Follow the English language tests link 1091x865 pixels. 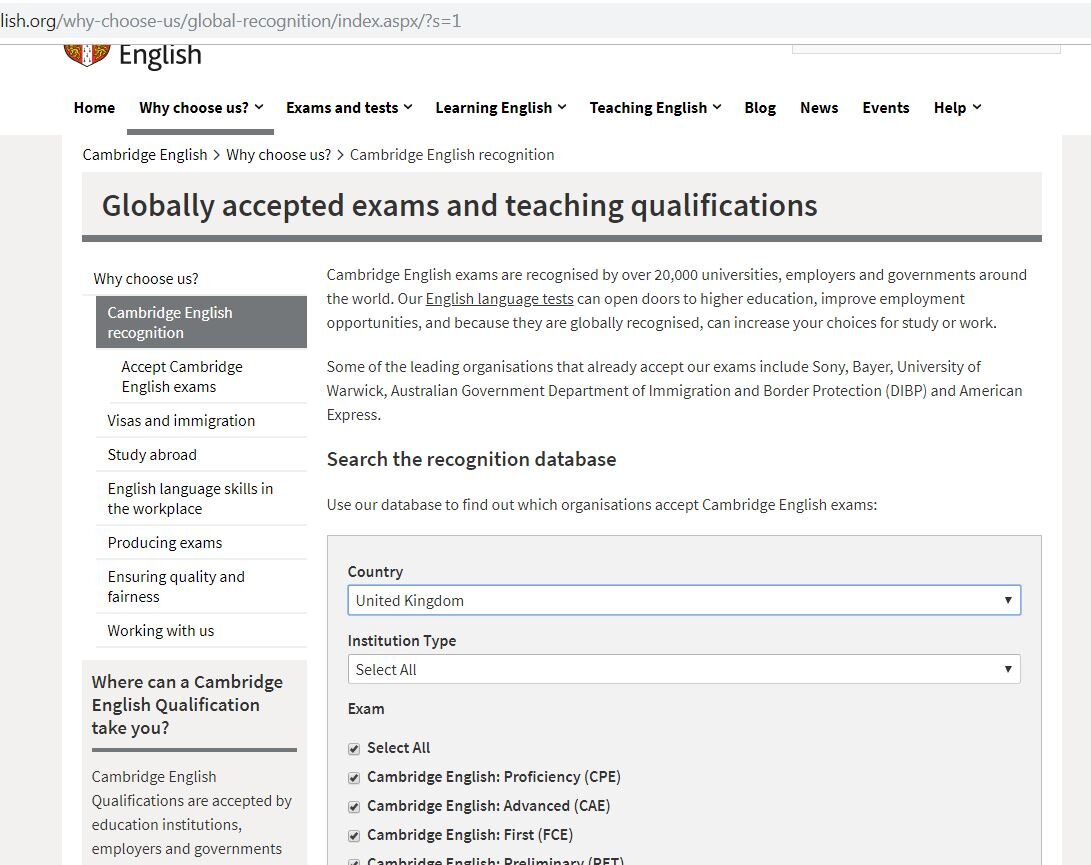click(499, 298)
